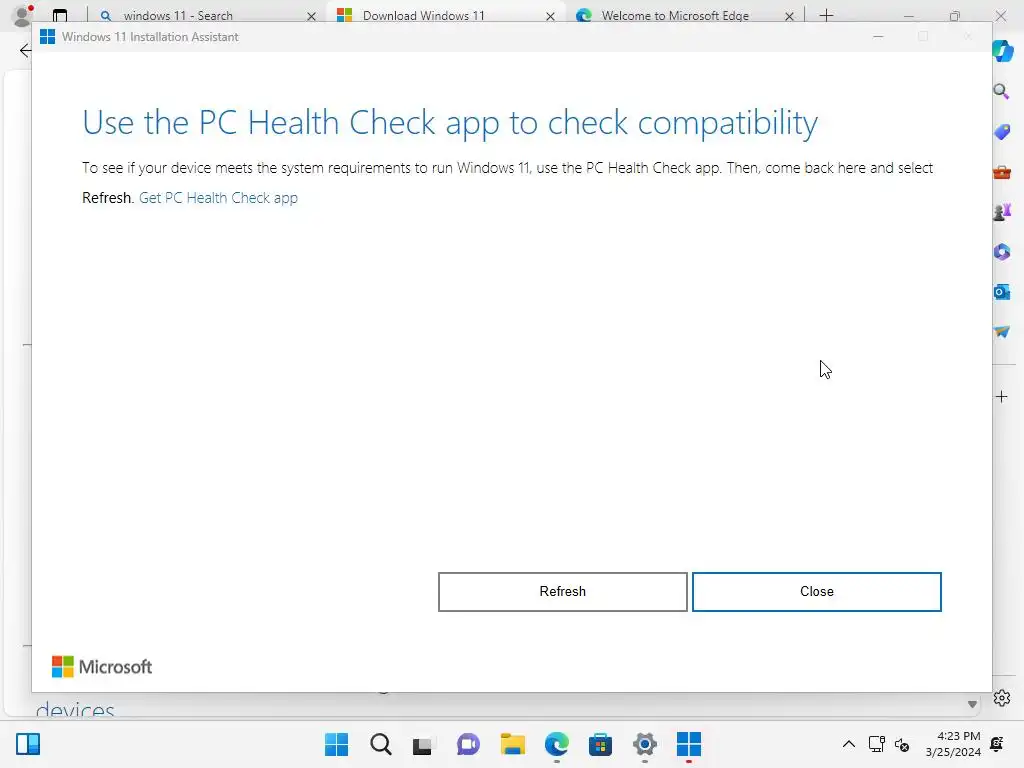The image size is (1024, 768).
Task: Open Outlook icon in Edge sidebar
Action: click(1002, 292)
